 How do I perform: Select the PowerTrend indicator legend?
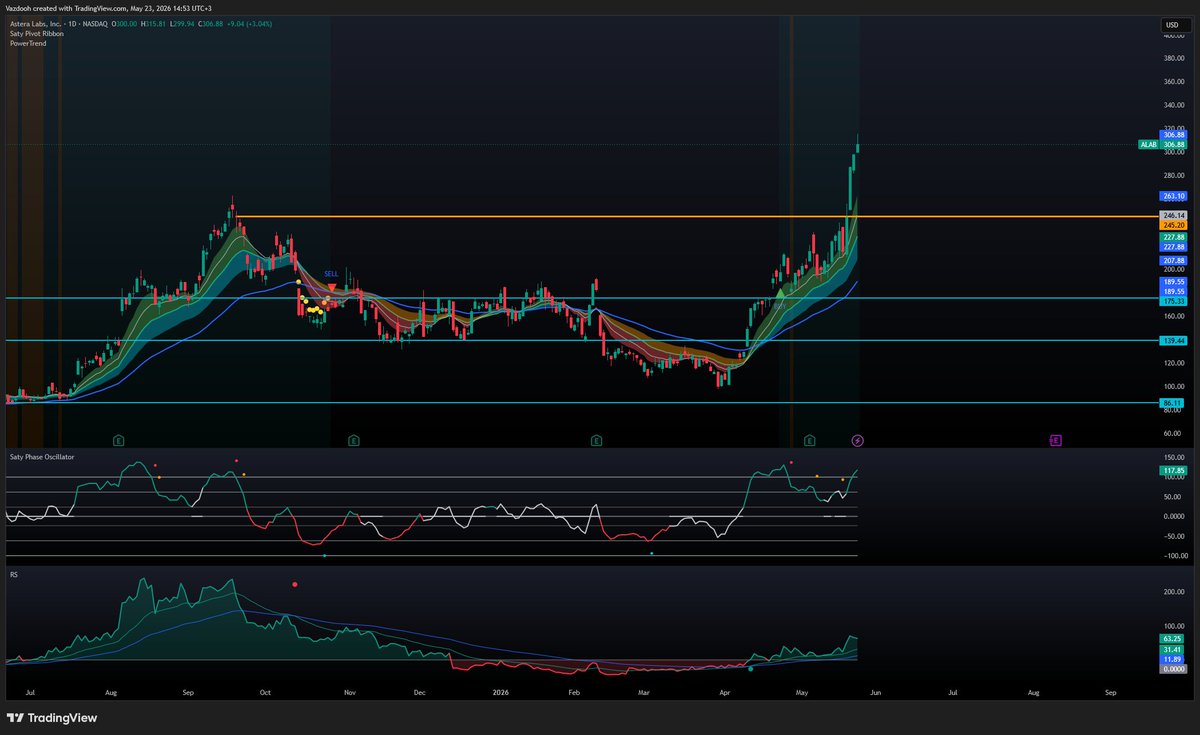click(26, 43)
